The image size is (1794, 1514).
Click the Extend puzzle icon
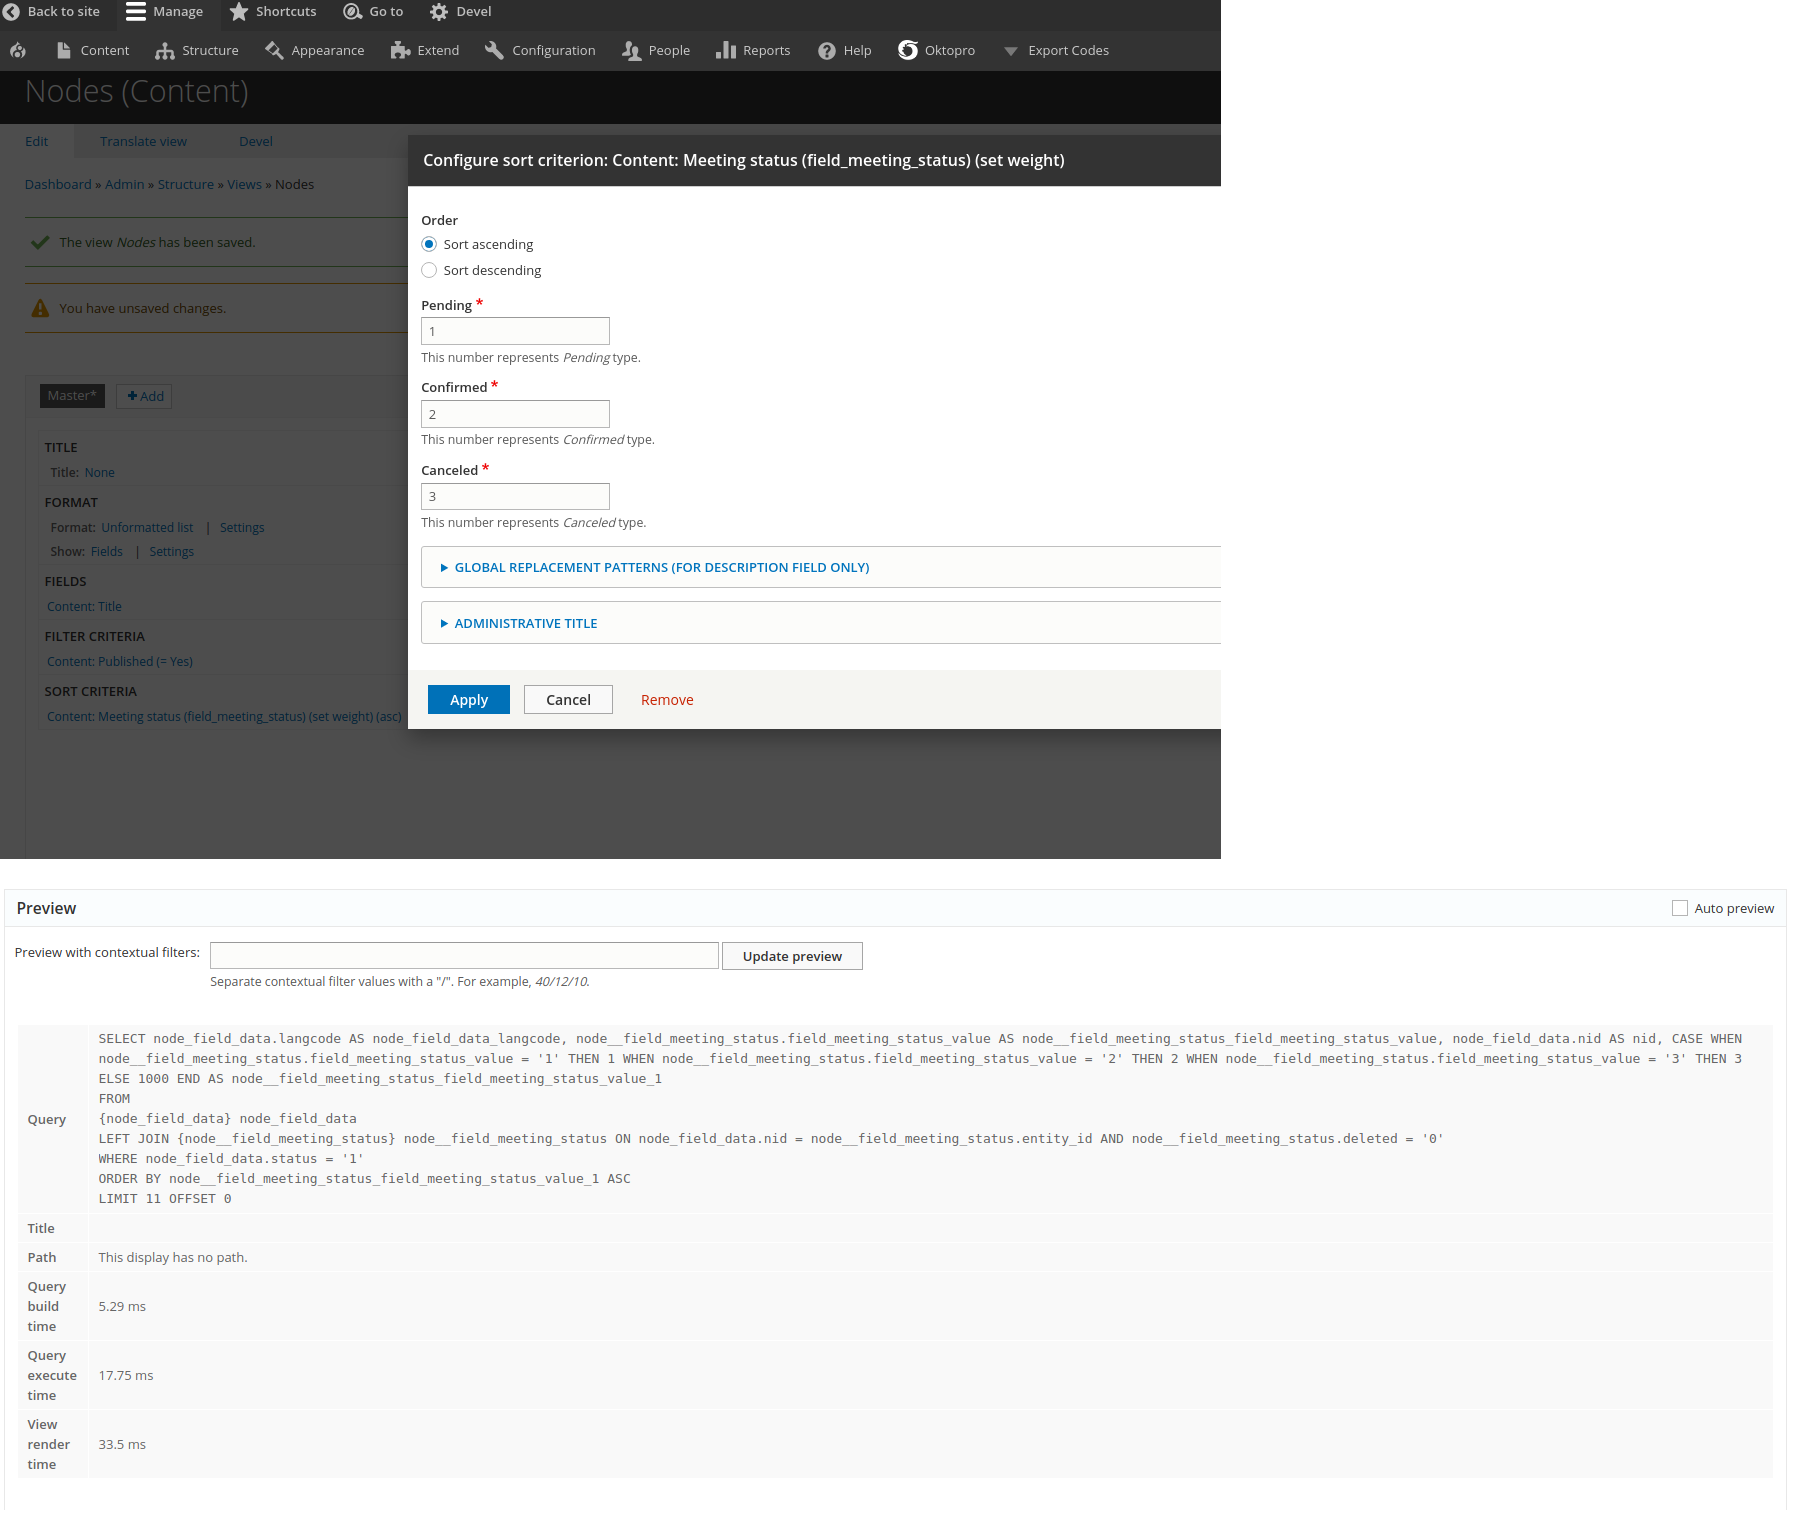click(400, 50)
